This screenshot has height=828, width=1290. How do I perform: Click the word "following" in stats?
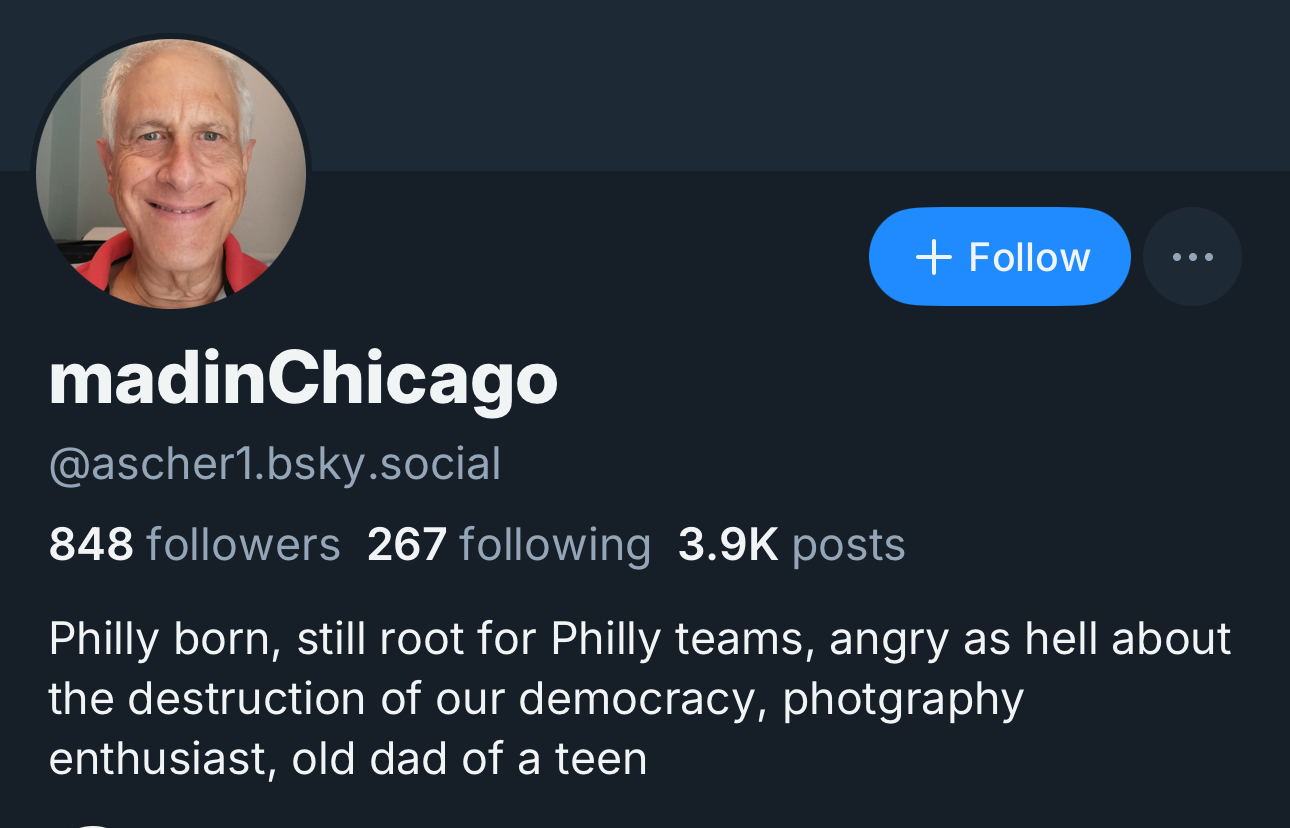point(555,545)
